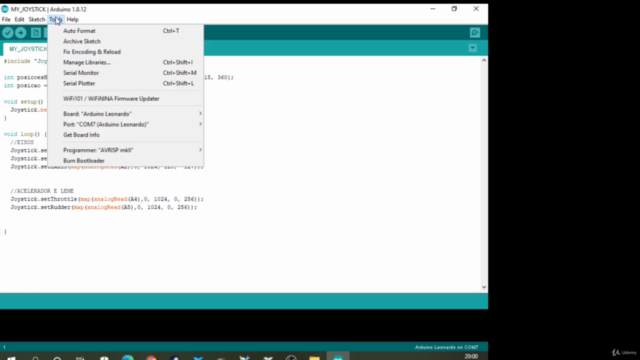Viewport: 640px width, 360px height.
Task: Launch Serial Monitor from Tools menu
Action: [x=126, y=73]
